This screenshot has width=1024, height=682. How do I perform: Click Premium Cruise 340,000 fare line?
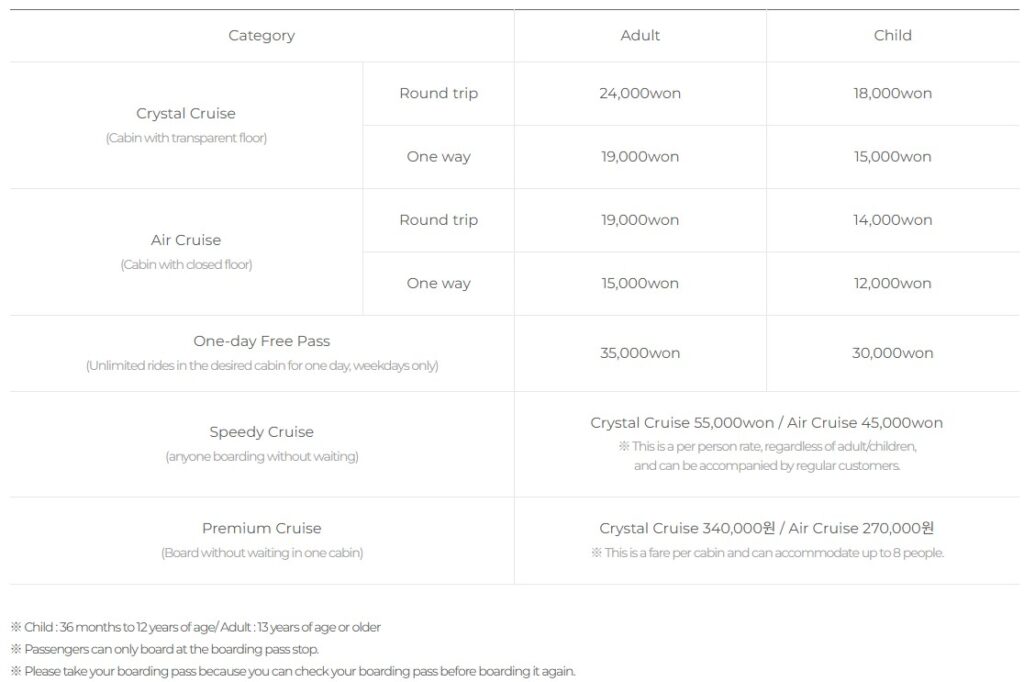[767, 528]
